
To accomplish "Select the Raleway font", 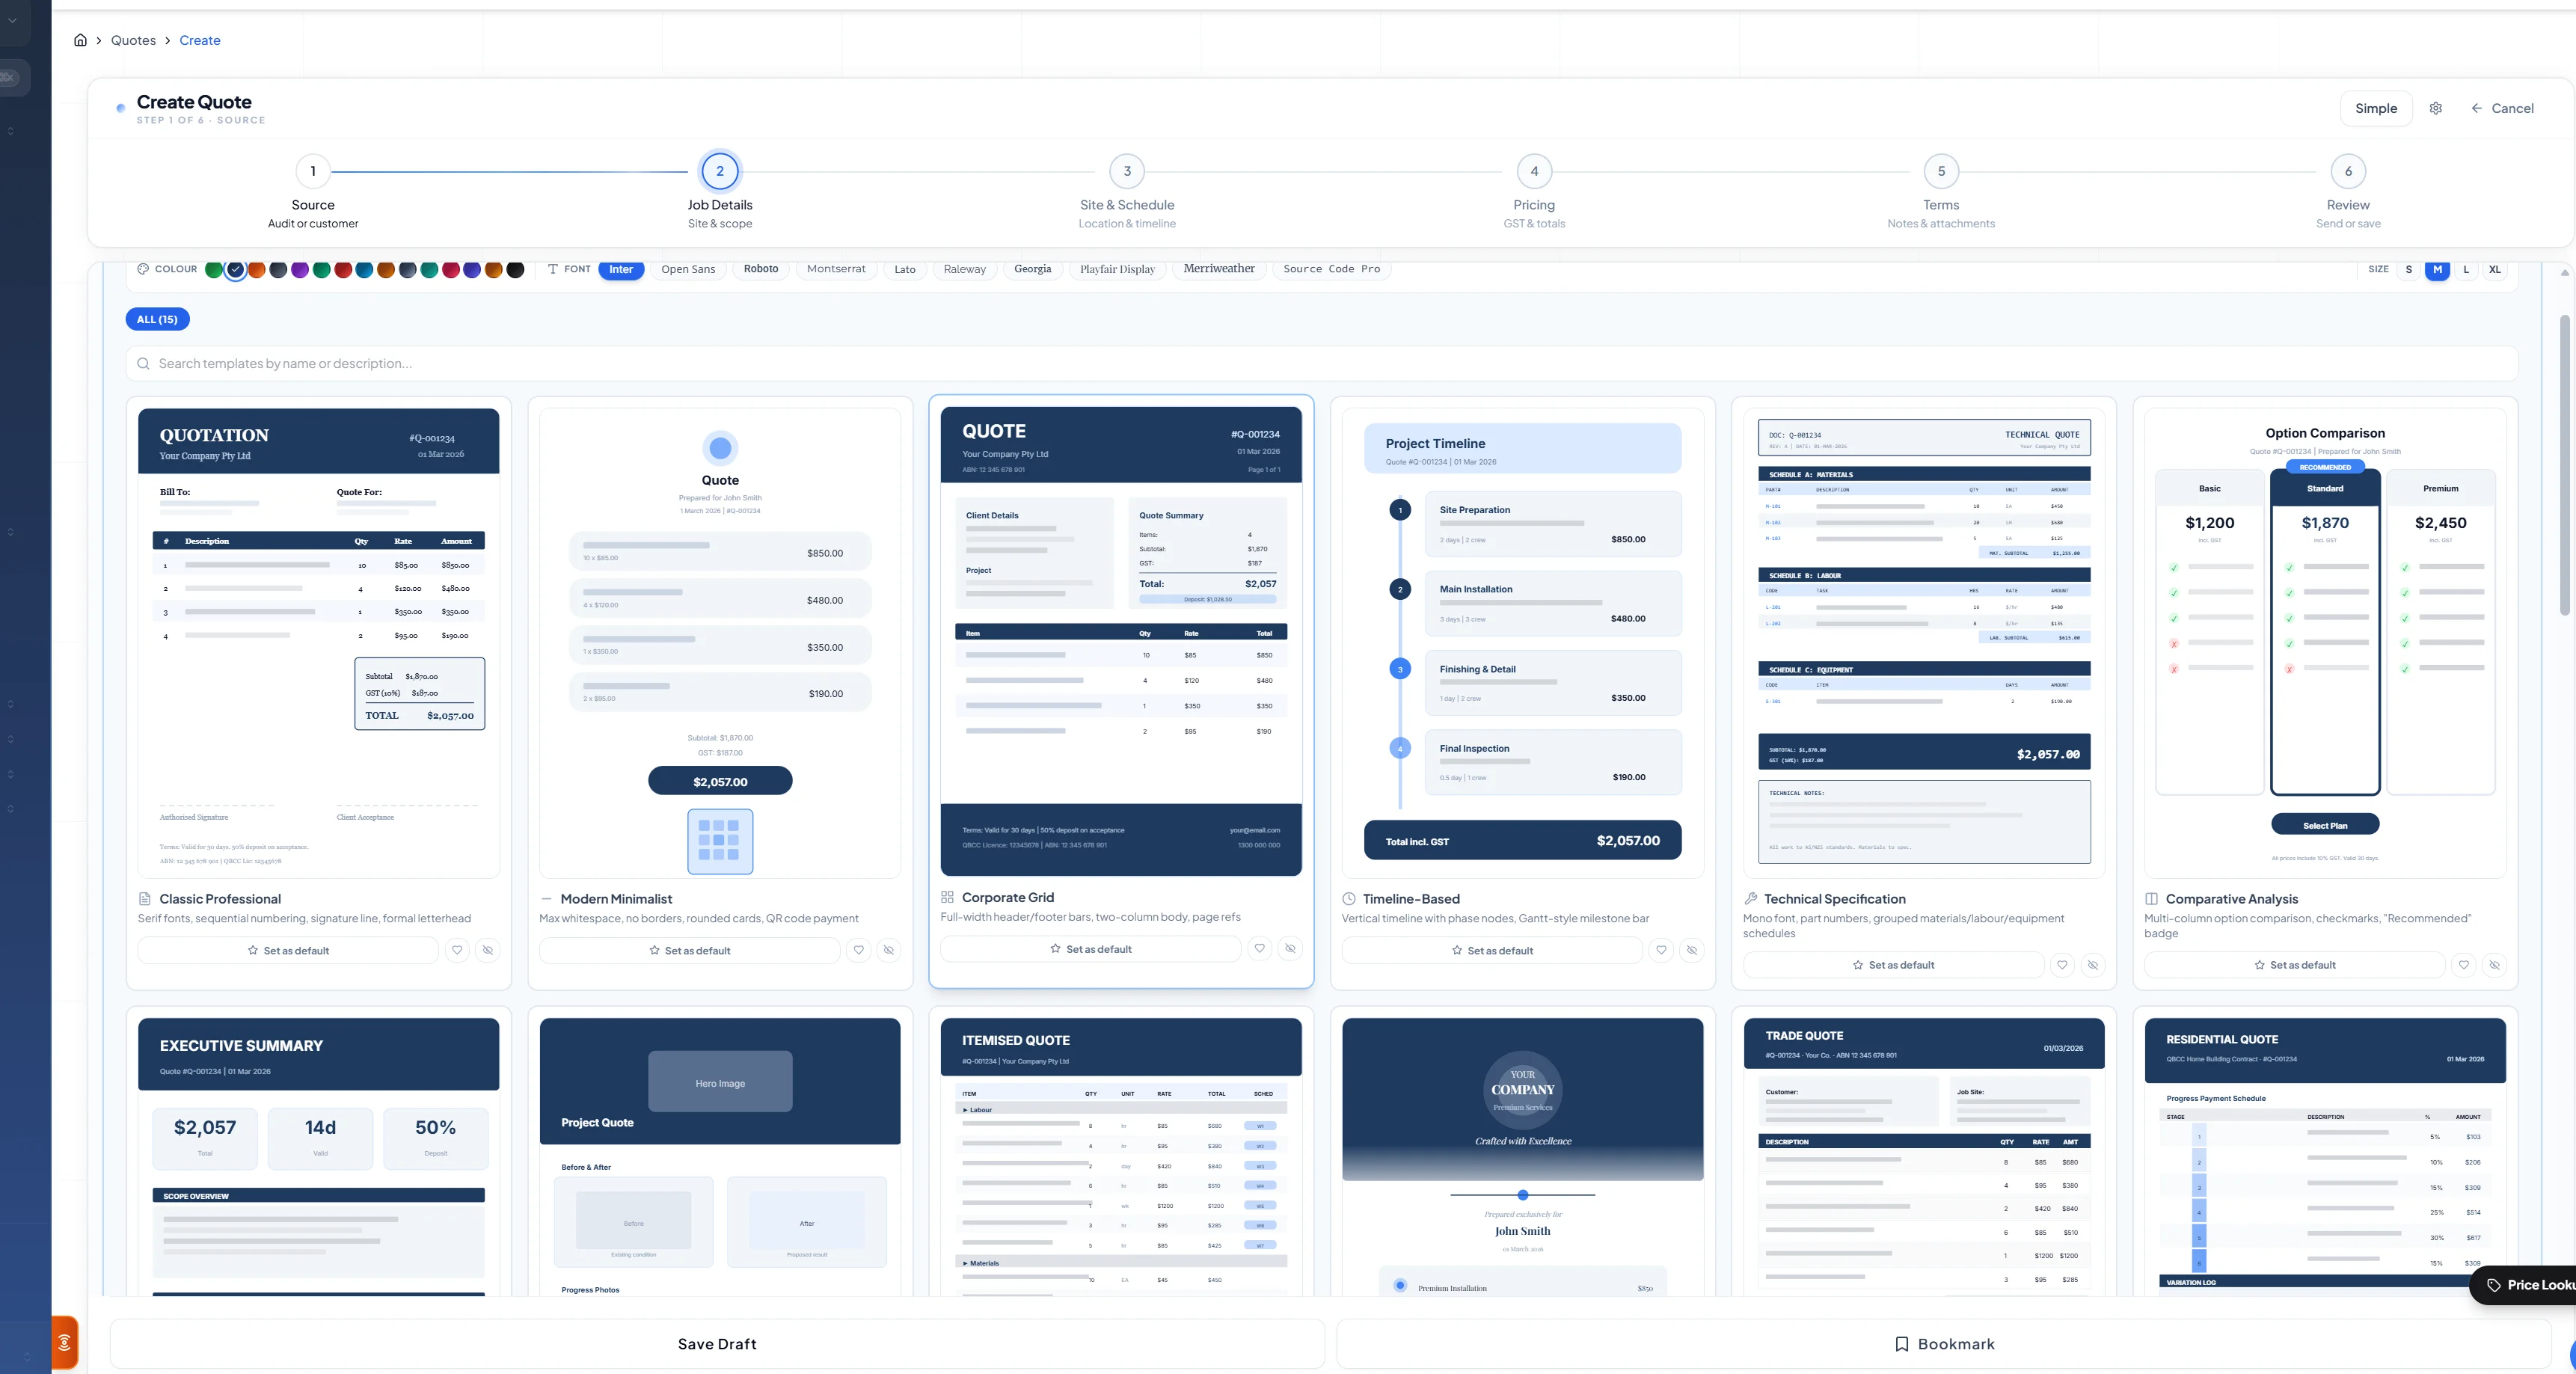I will pos(964,269).
